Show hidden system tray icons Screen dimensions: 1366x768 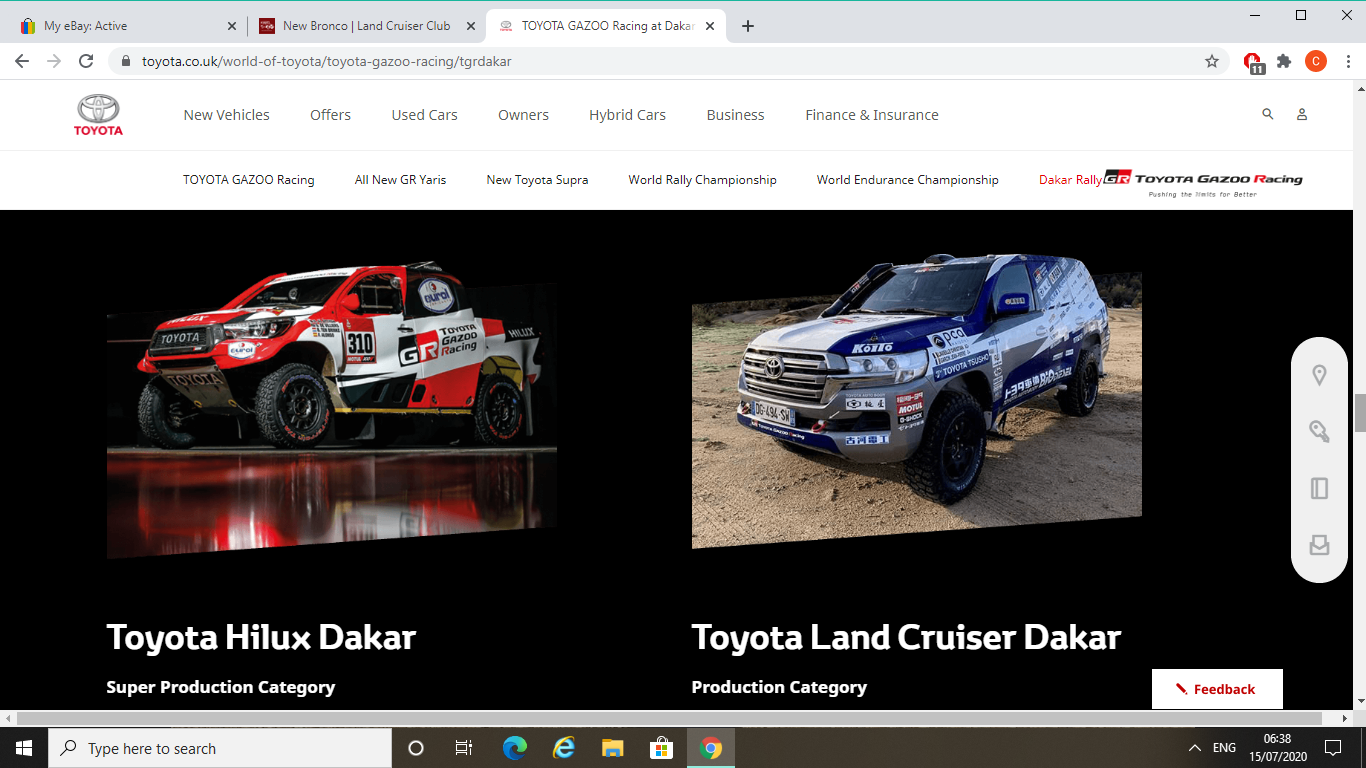(x=1194, y=748)
